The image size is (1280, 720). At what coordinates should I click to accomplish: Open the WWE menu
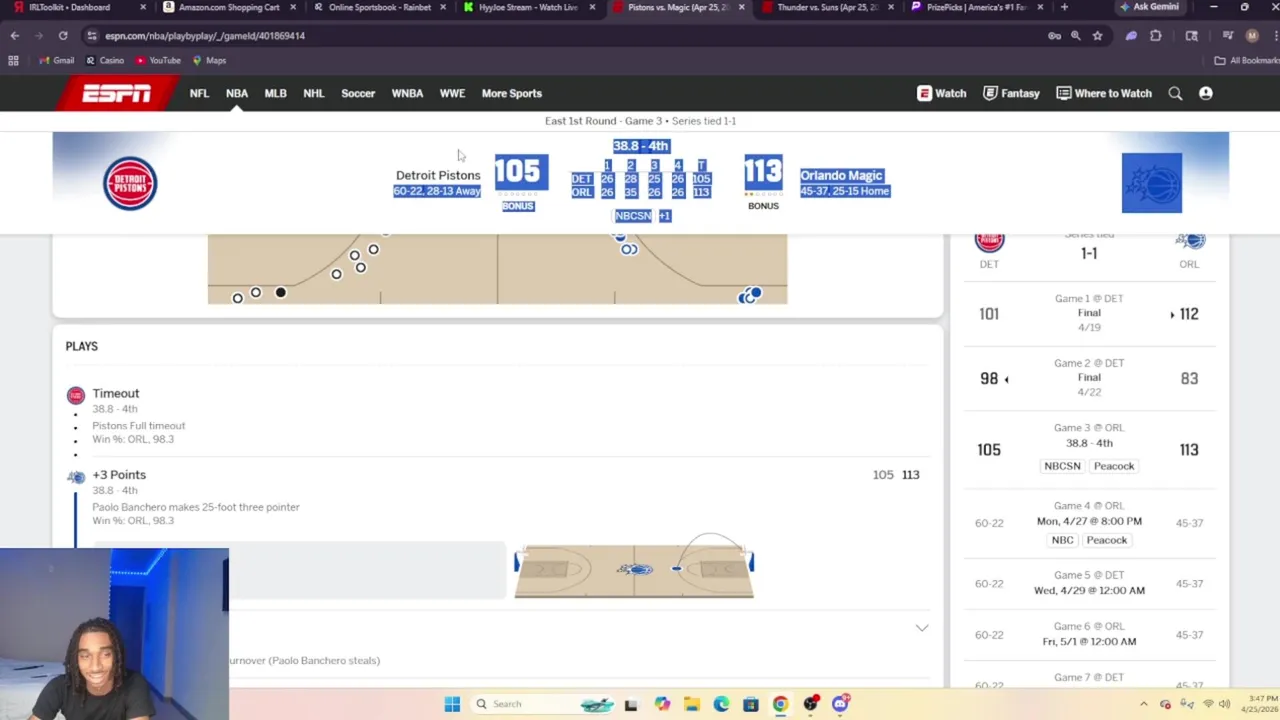tap(452, 93)
